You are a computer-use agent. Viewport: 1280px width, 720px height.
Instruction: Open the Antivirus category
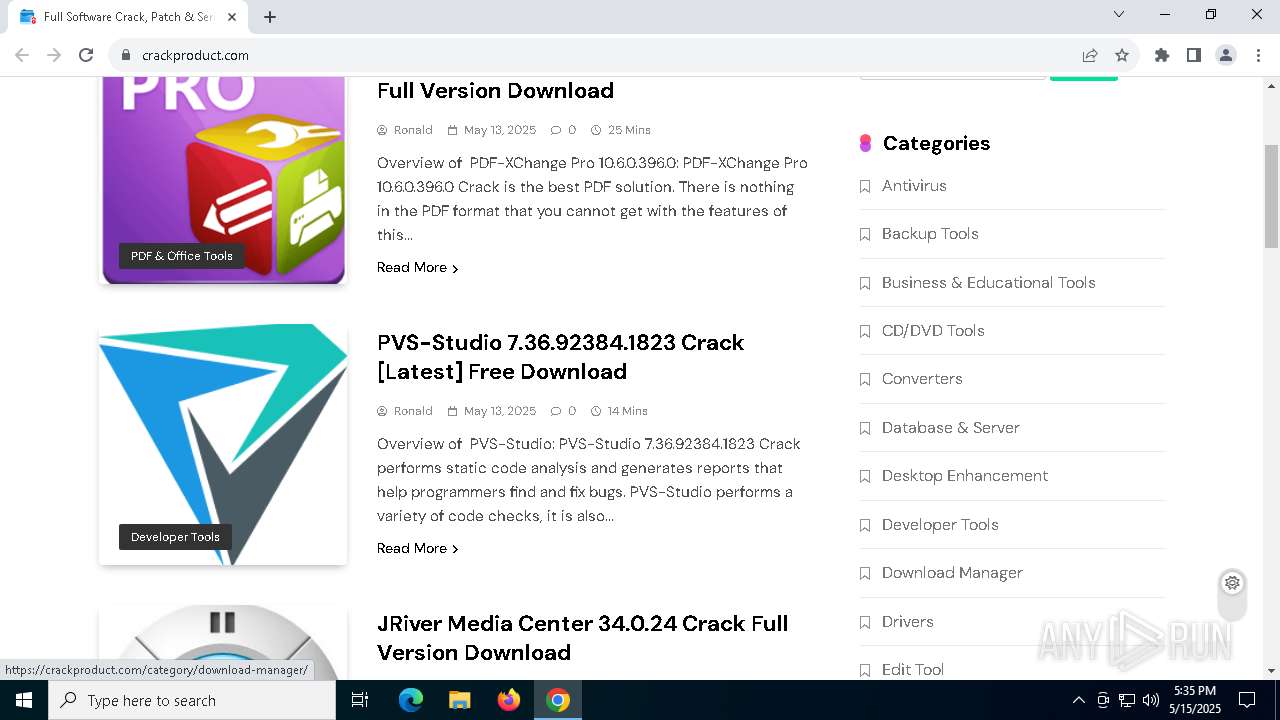click(x=914, y=186)
